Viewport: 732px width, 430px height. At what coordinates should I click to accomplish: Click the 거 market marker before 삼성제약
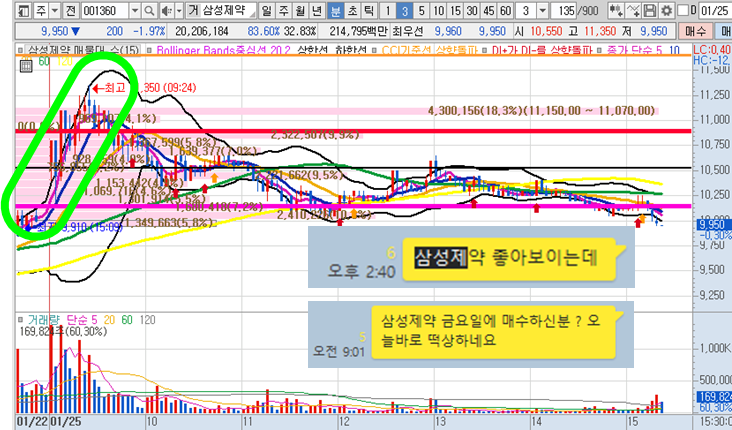pos(193,10)
